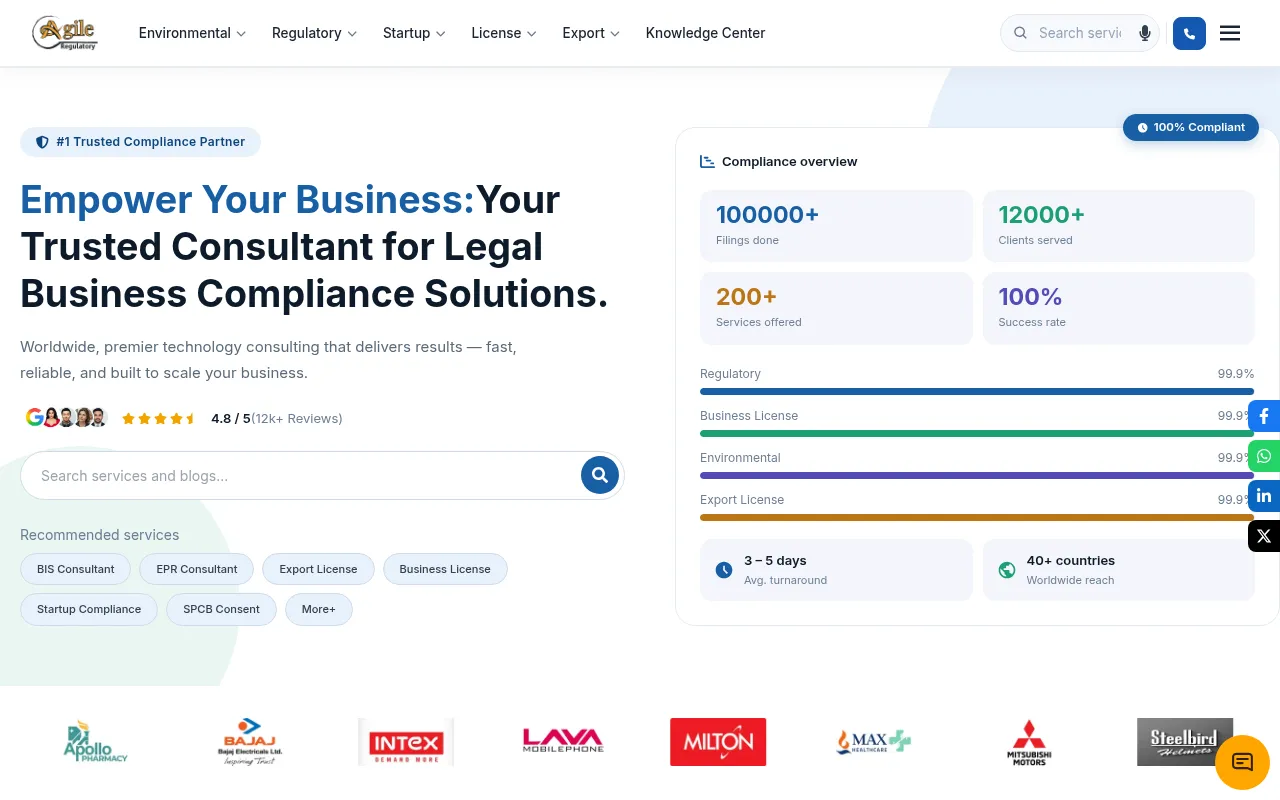
Task: Select the EPR Consultant chip
Action: [x=197, y=569]
